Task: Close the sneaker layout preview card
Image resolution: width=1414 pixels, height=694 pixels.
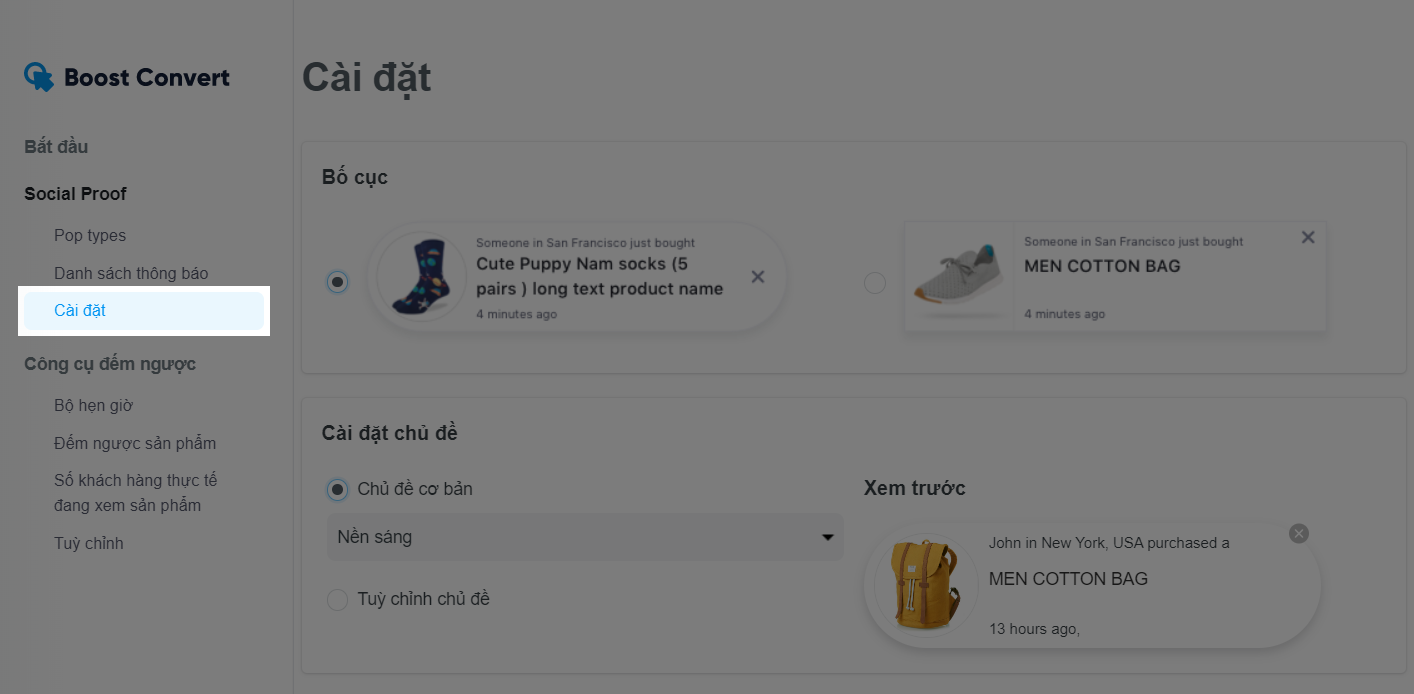Action: click(1308, 237)
